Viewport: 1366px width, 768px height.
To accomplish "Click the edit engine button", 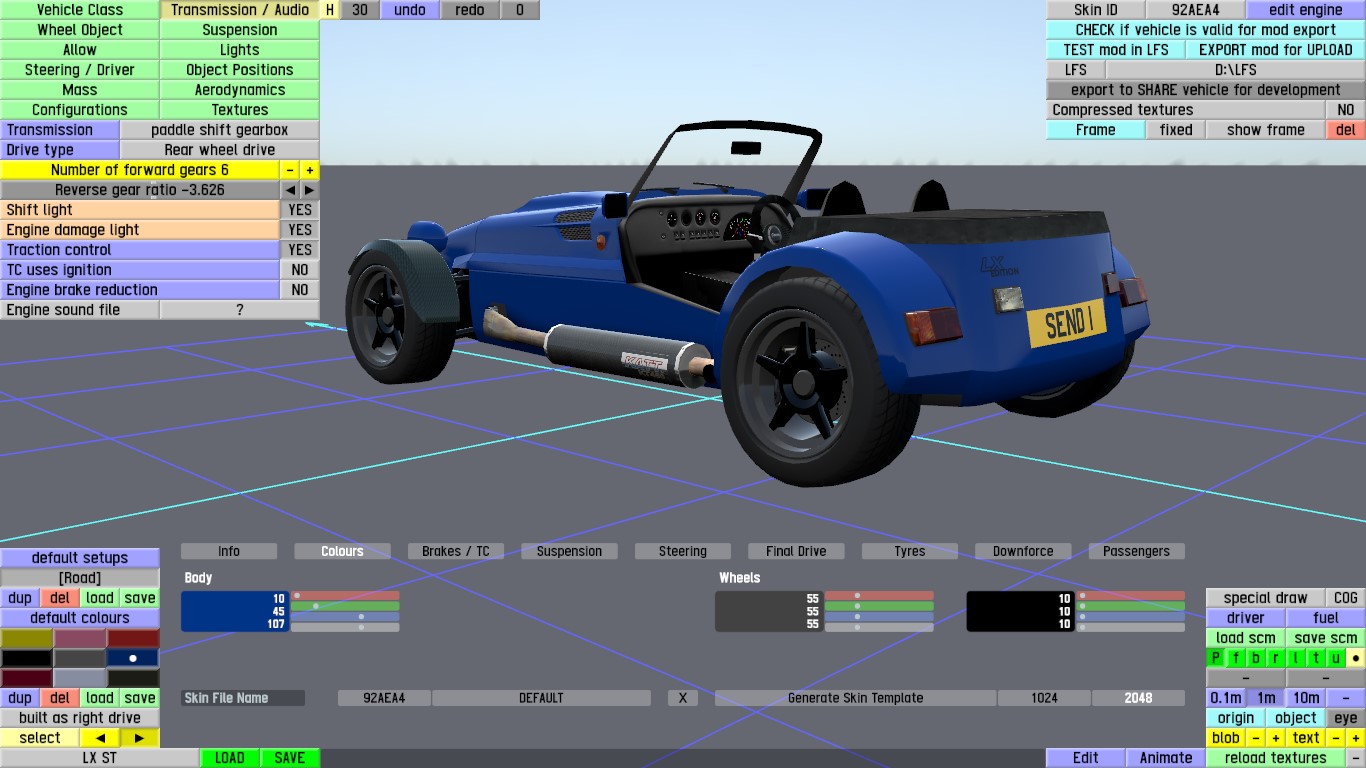I will point(1306,10).
